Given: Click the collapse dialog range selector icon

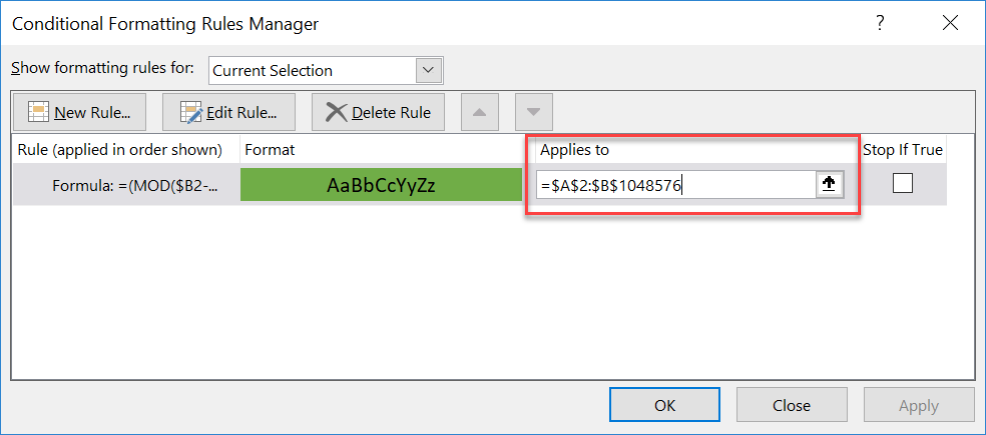Looking at the screenshot, I should pos(829,185).
